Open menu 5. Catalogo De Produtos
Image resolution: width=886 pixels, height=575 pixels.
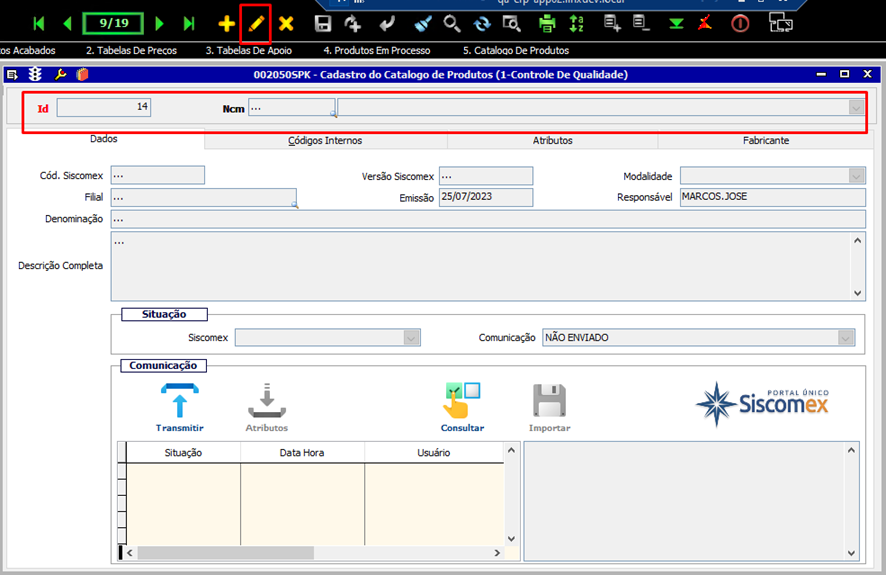pos(516,50)
